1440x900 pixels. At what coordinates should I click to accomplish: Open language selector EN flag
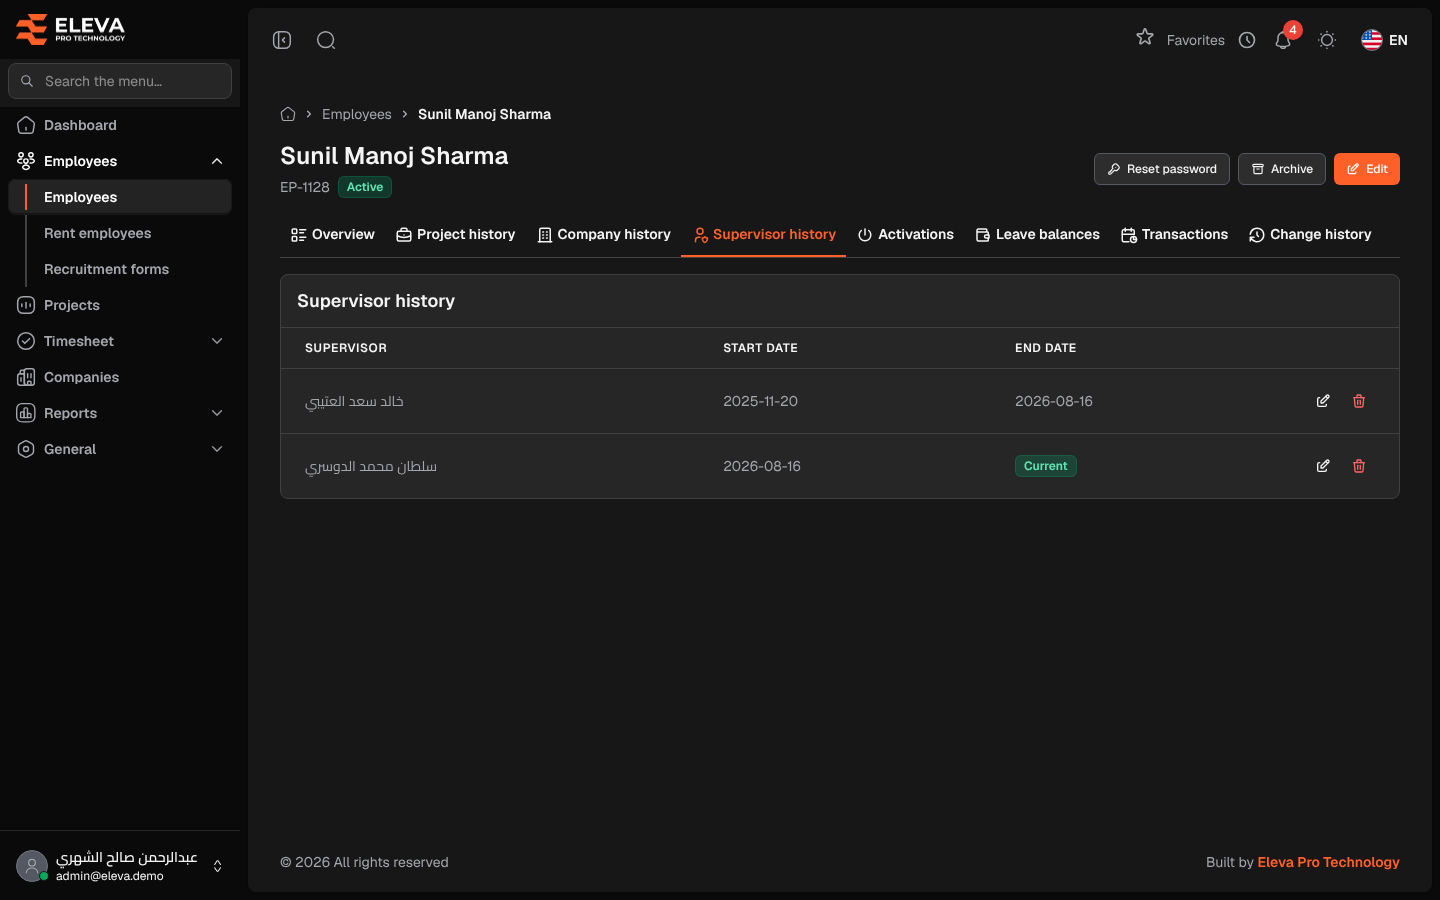pos(1384,40)
